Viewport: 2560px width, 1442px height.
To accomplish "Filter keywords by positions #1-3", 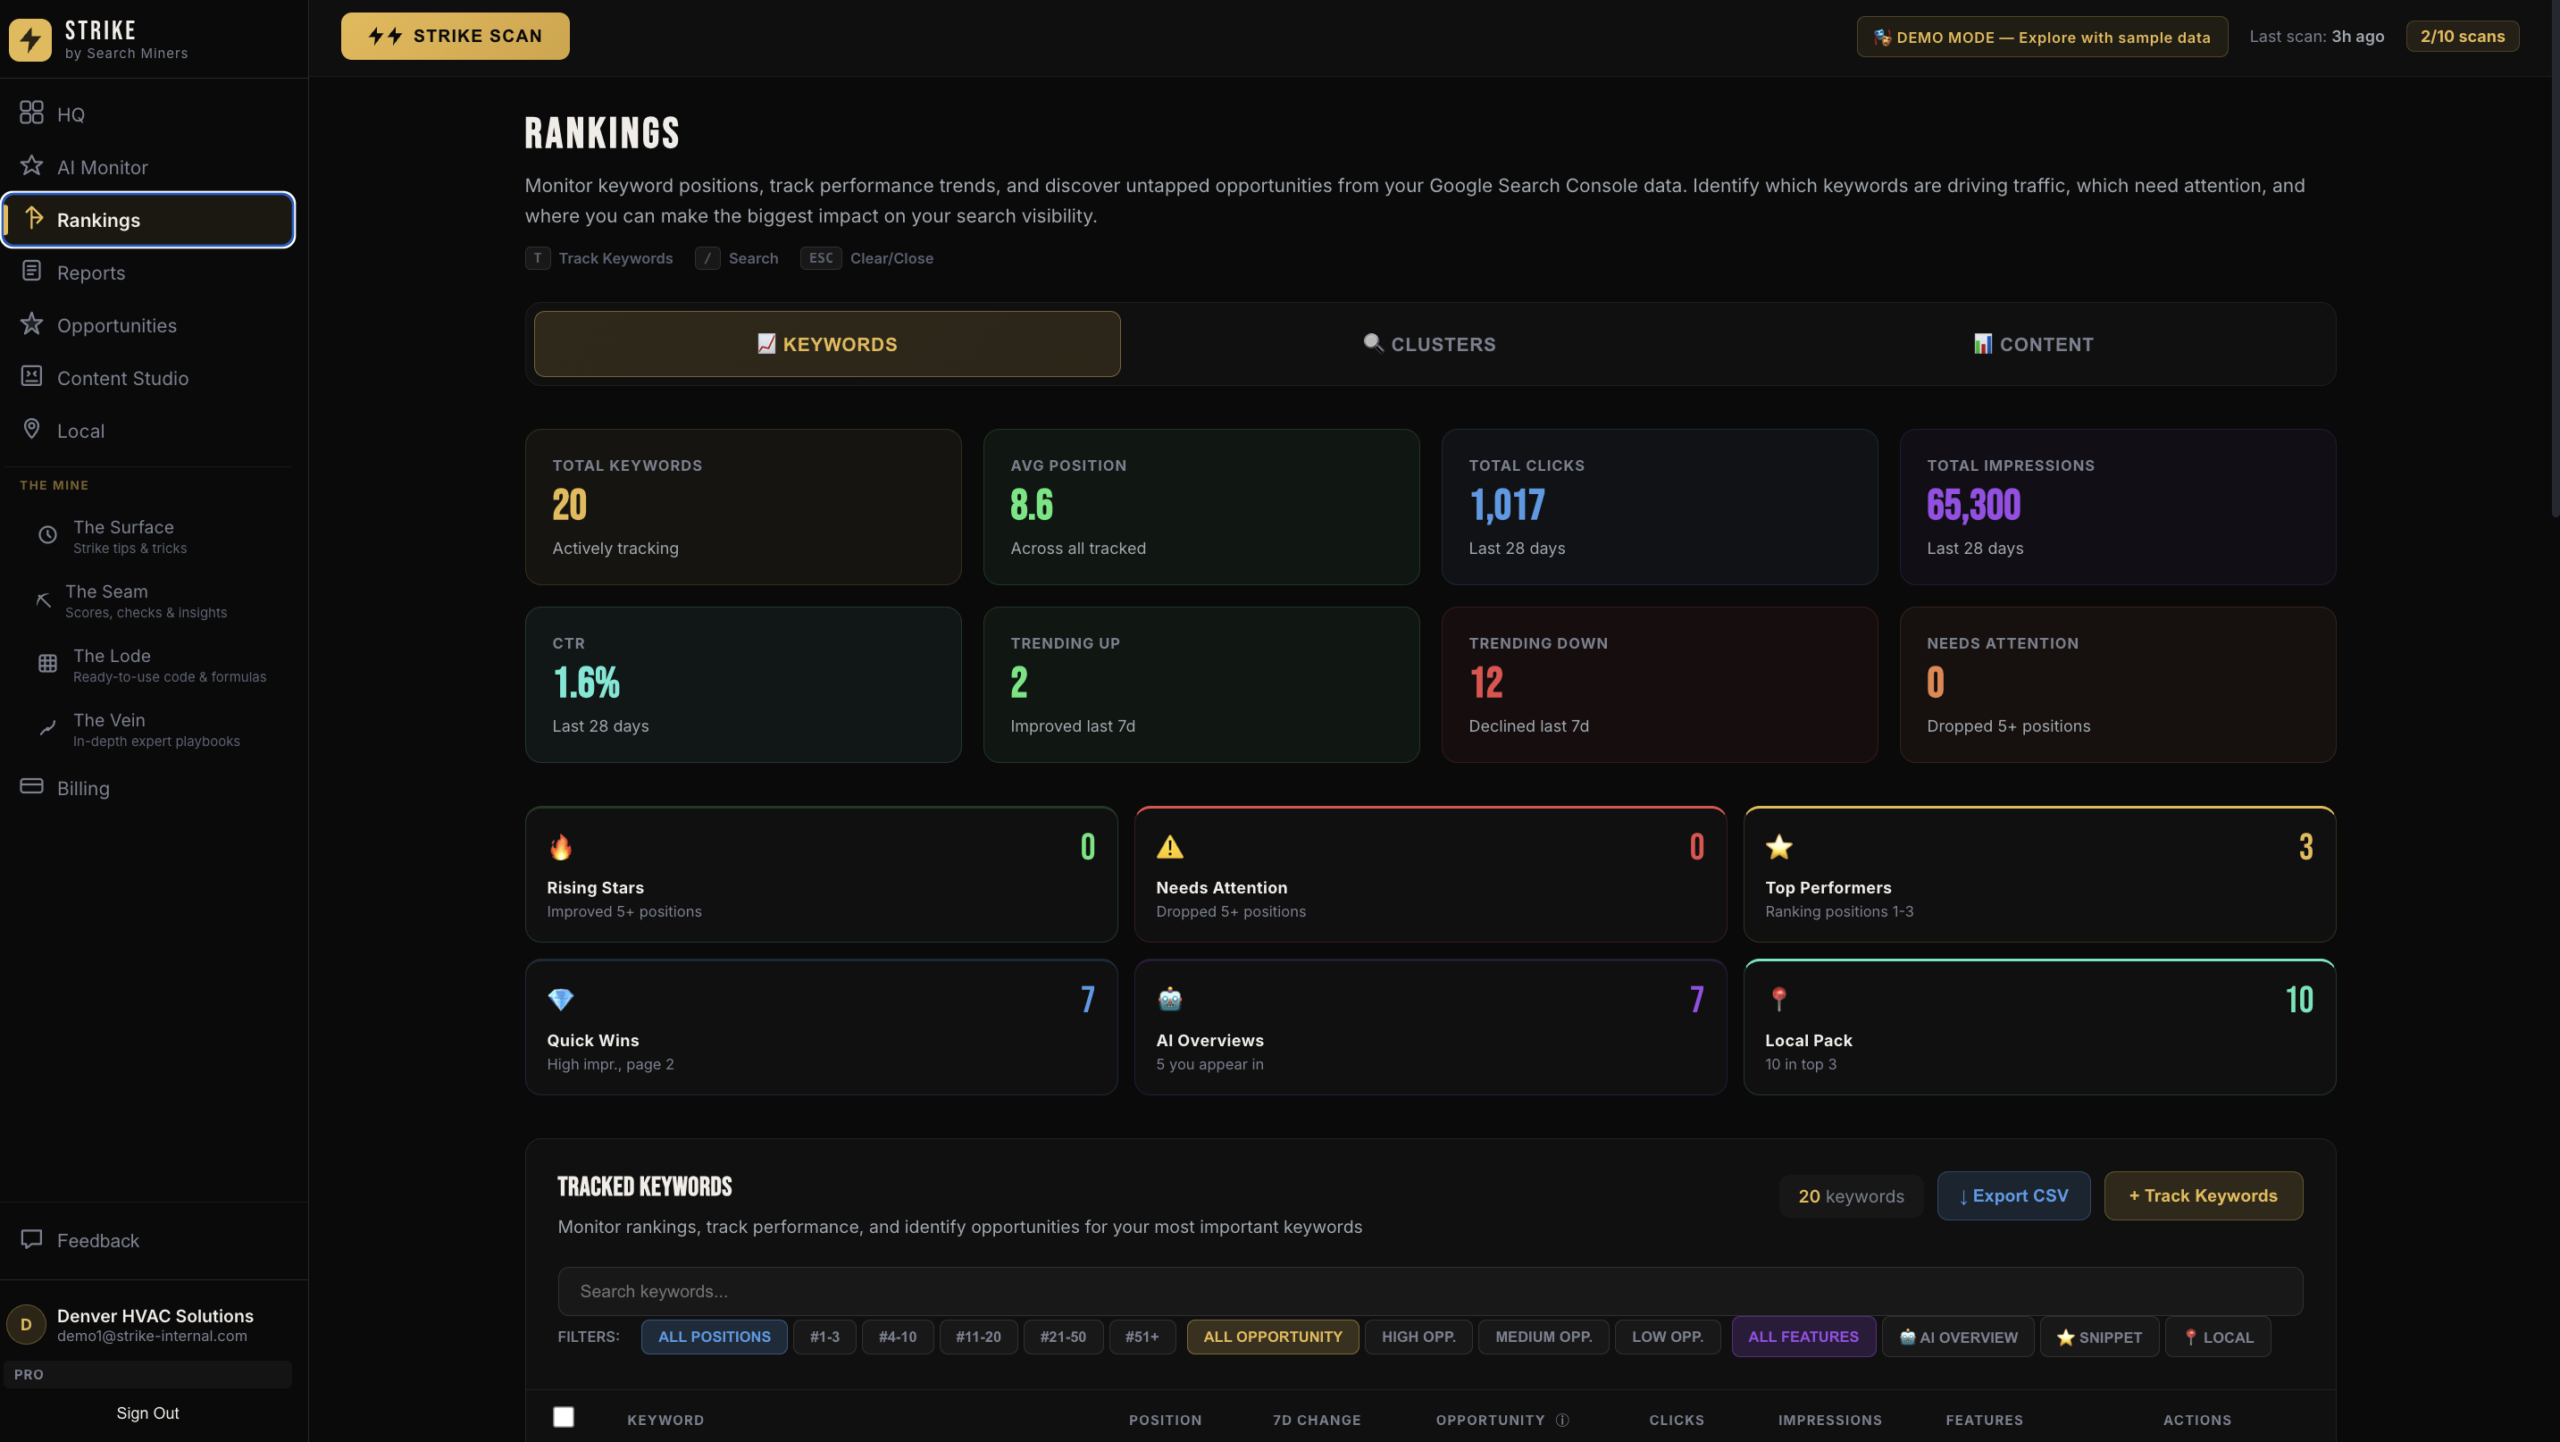I will coord(824,1338).
